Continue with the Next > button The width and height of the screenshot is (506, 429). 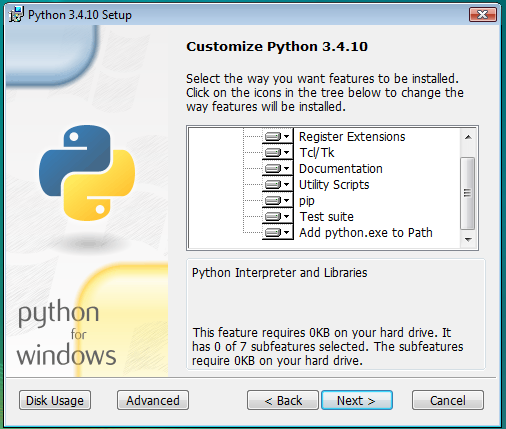357,400
